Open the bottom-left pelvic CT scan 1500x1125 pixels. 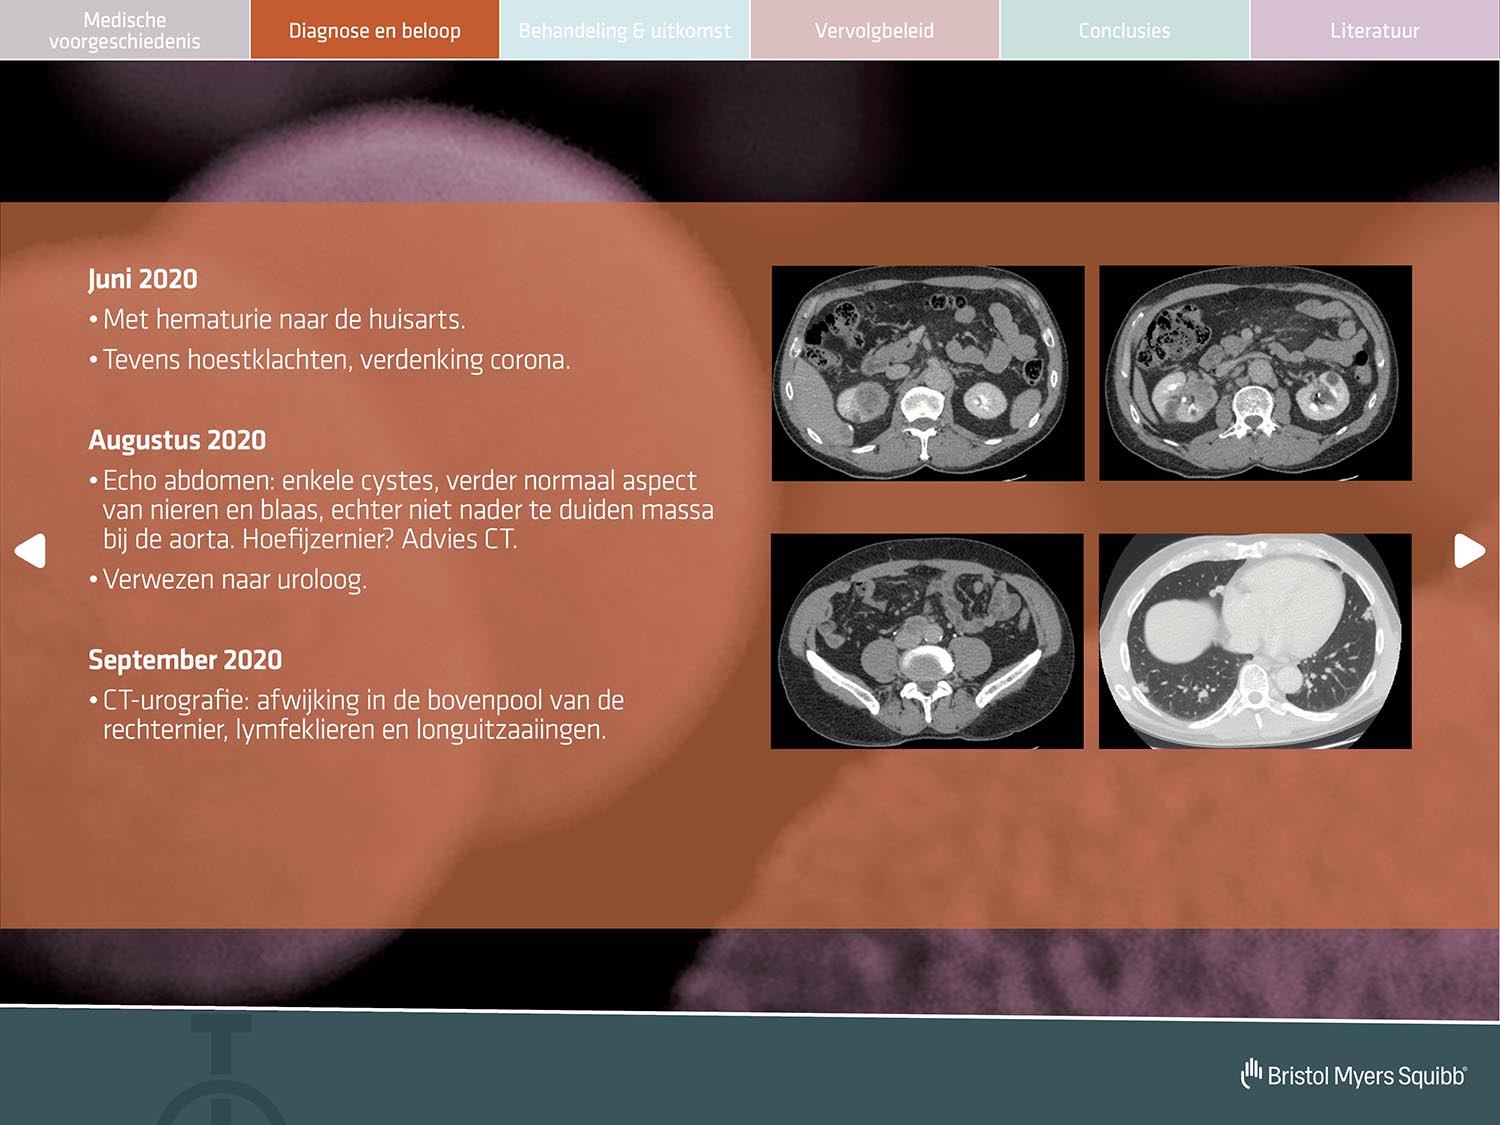(x=927, y=641)
